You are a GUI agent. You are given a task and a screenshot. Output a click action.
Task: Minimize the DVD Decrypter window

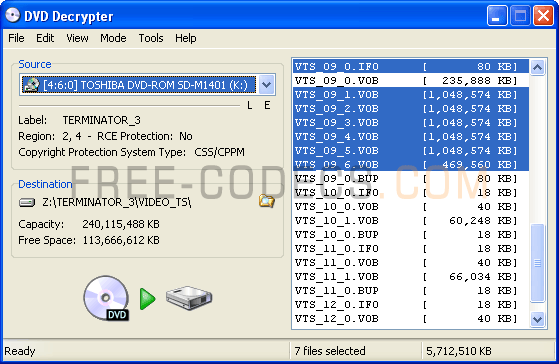click(497, 16)
